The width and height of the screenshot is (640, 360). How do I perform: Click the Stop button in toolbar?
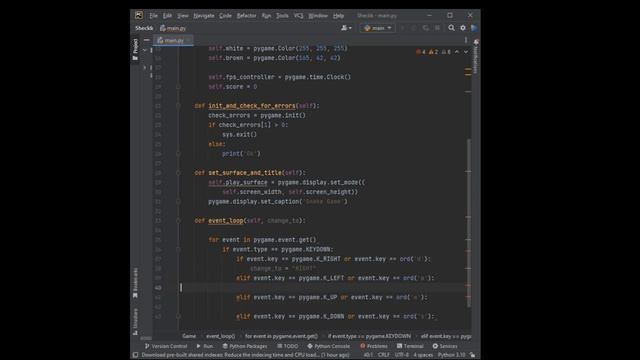tap(437, 28)
